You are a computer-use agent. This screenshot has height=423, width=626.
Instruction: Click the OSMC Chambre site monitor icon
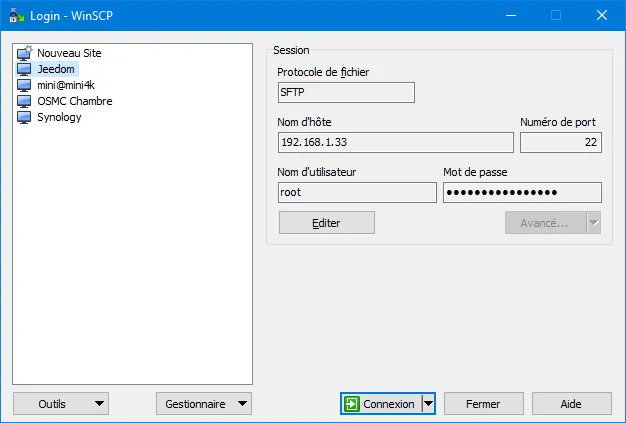(24, 101)
